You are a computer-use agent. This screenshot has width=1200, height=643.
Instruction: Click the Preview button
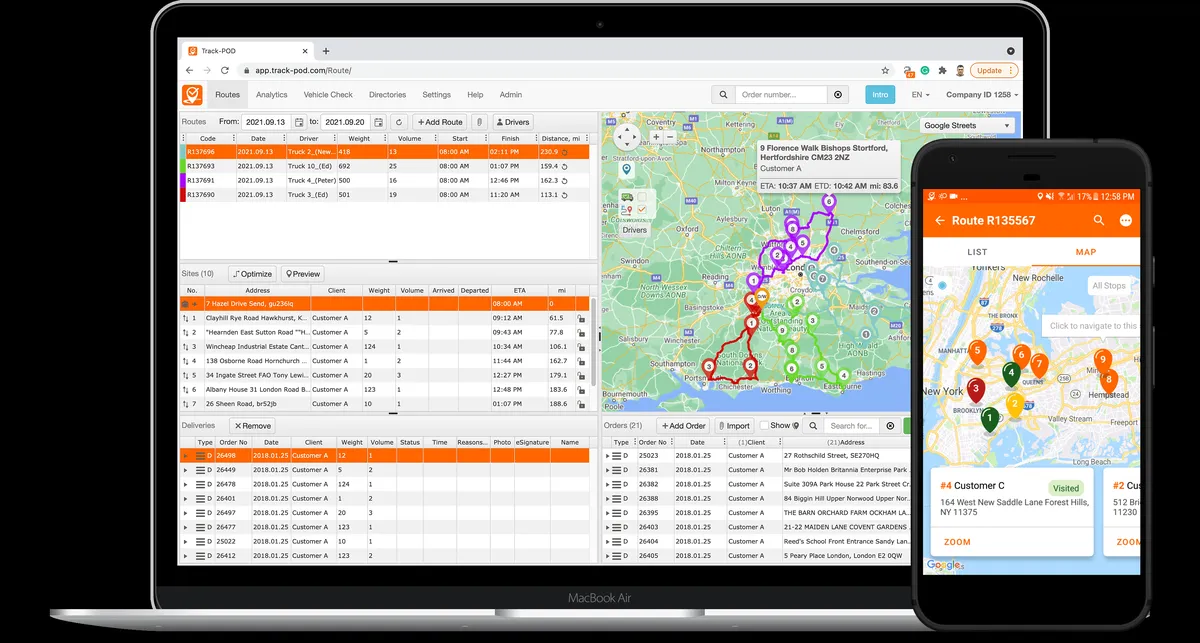click(x=303, y=274)
